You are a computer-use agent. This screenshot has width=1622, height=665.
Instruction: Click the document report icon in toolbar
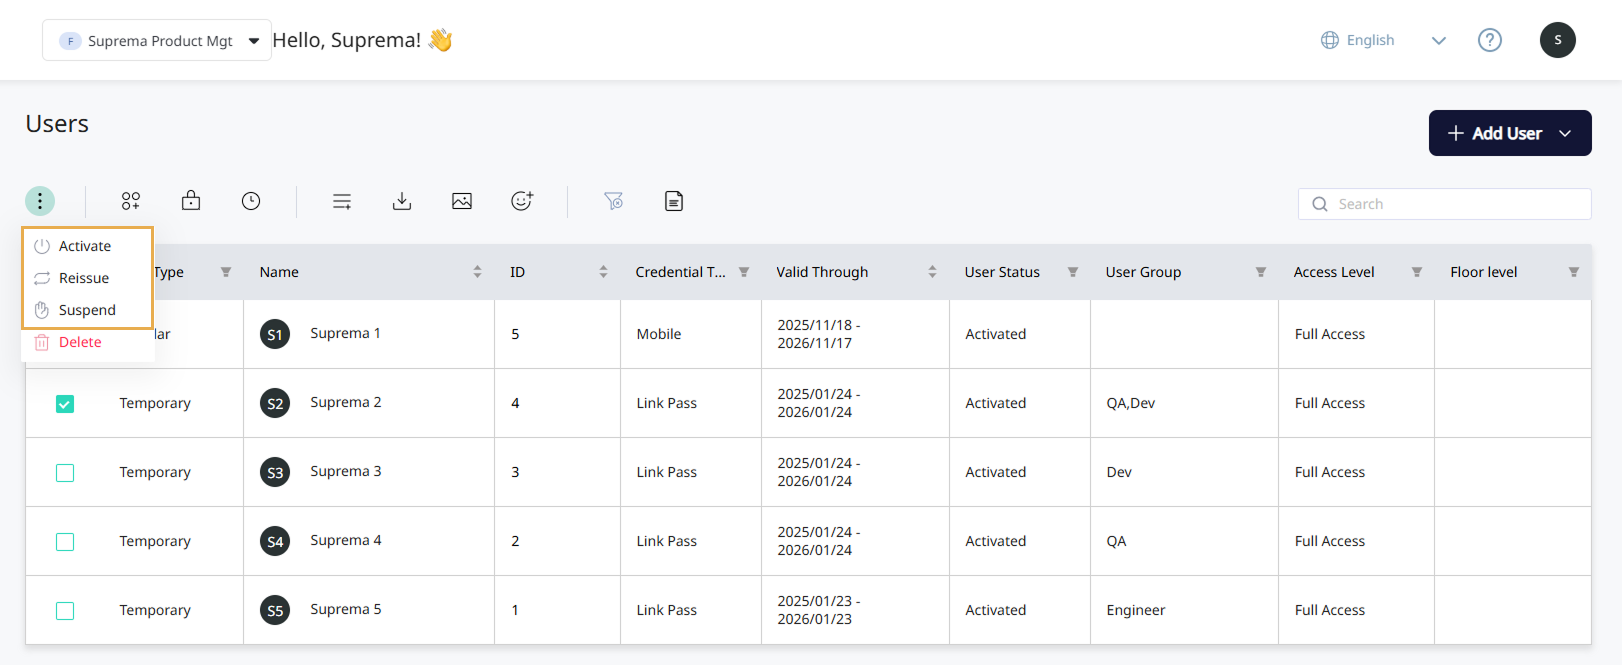[x=674, y=201]
